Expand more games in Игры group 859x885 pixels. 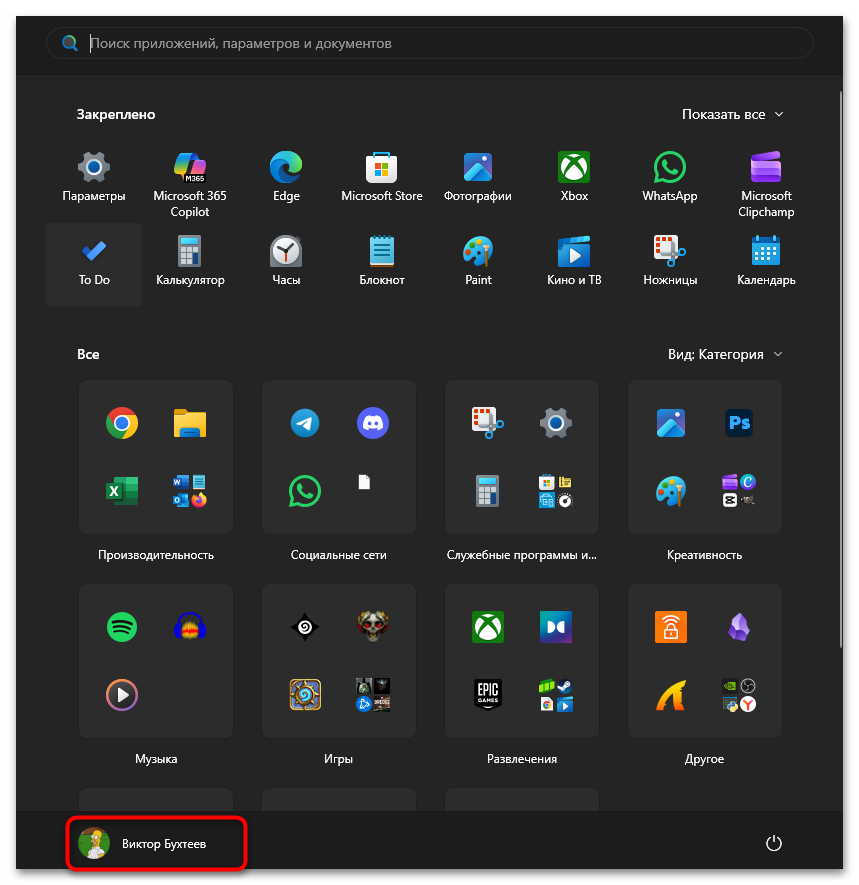click(372, 695)
